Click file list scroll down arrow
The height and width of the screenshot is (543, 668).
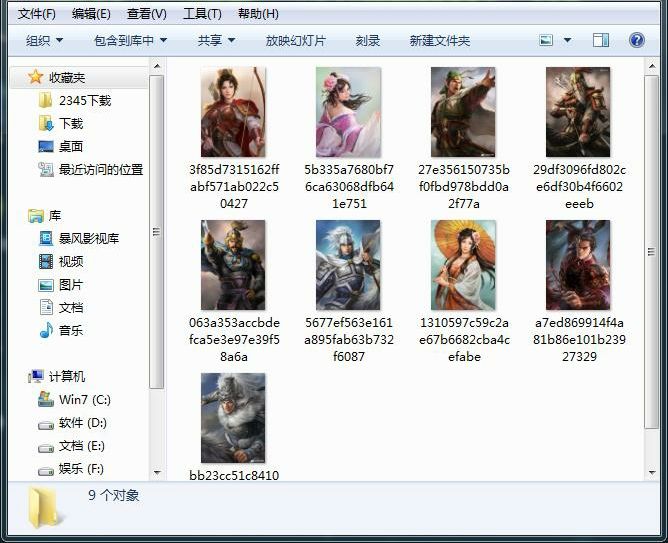coord(652,472)
